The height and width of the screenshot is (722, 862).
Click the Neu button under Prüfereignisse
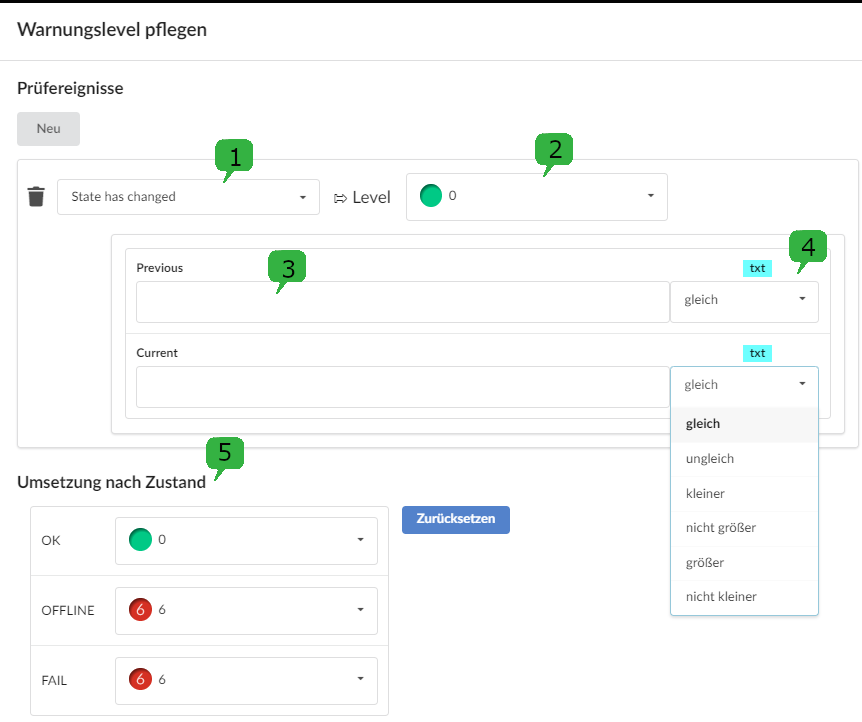coord(48,128)
